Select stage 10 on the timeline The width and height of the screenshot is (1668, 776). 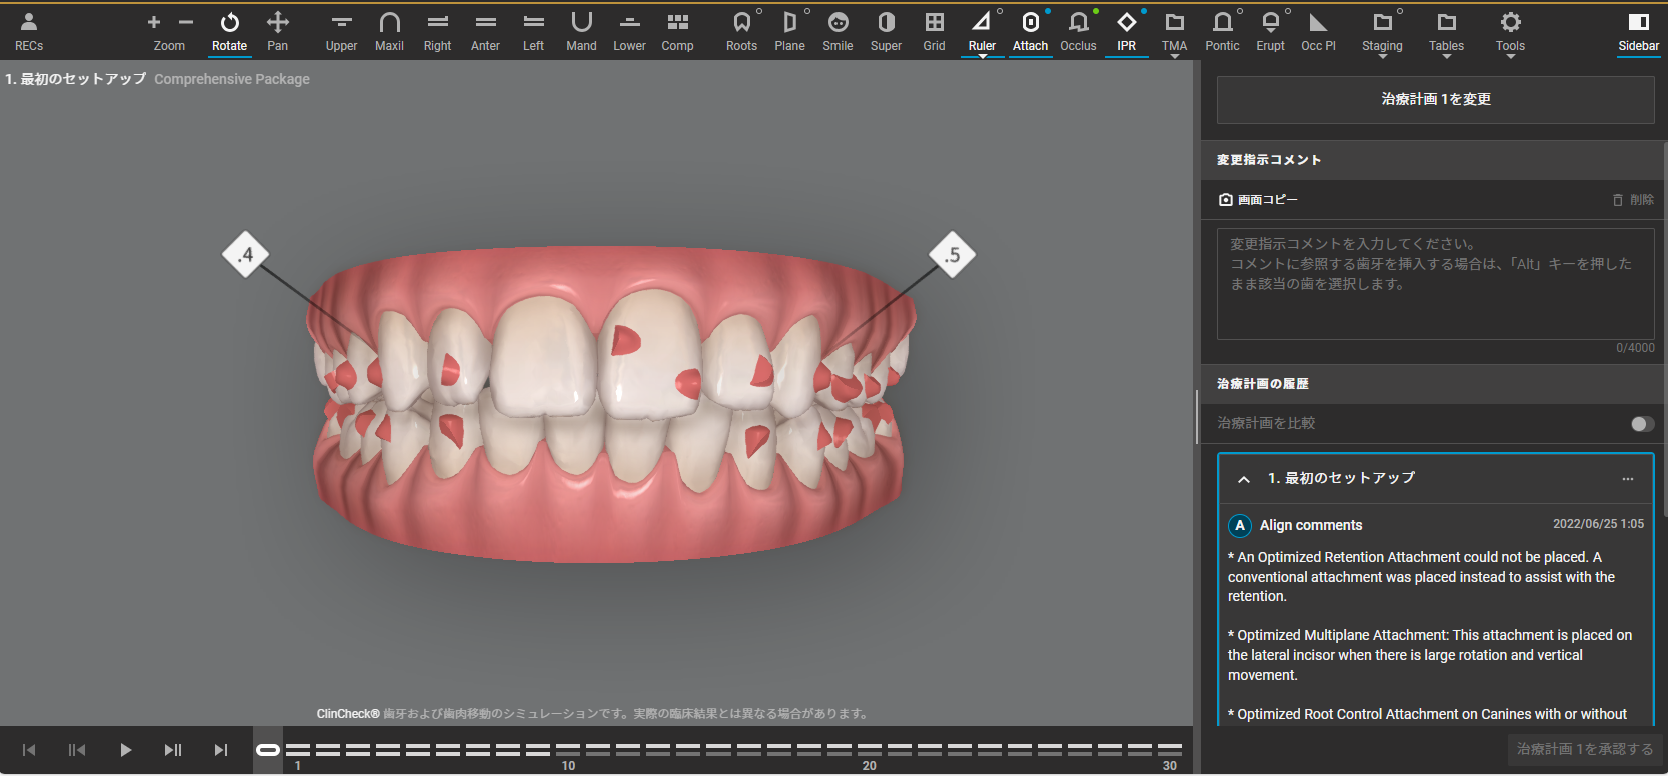568,749
